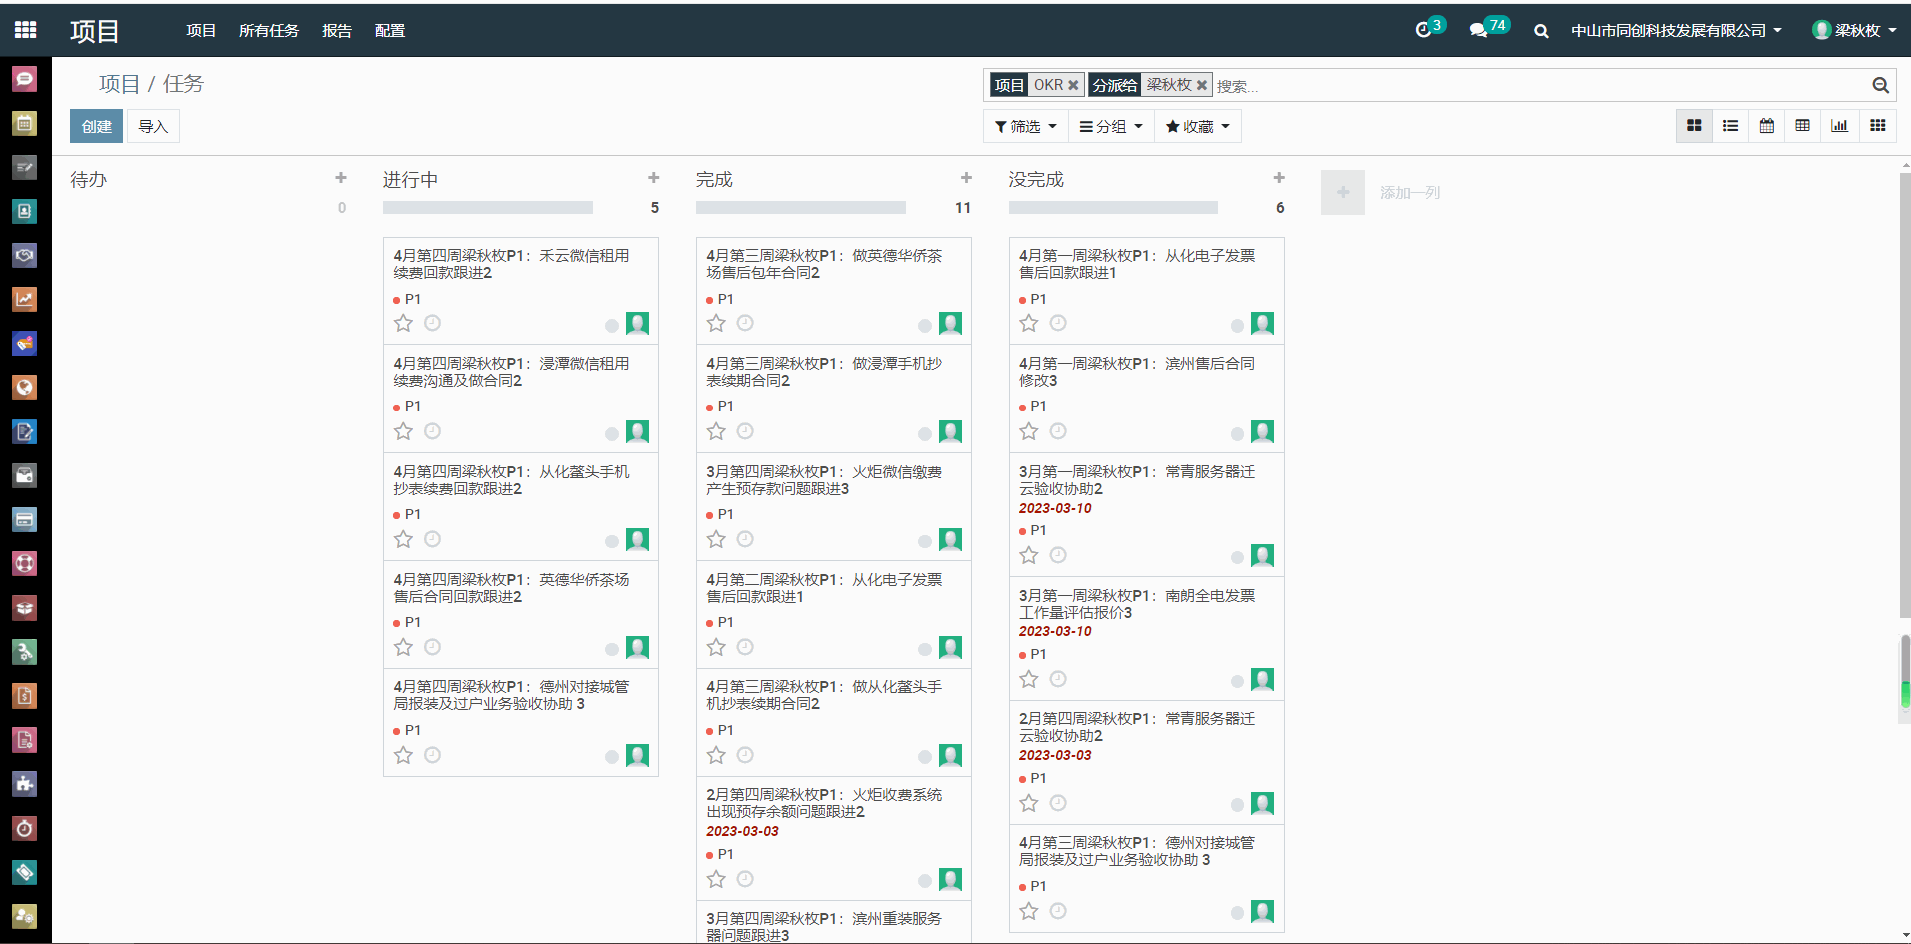This screenshot has width=1911, height=944.
Task: Star the 做英德华侨茶场售后包年合同2 task
Action: tap(716, 323)
